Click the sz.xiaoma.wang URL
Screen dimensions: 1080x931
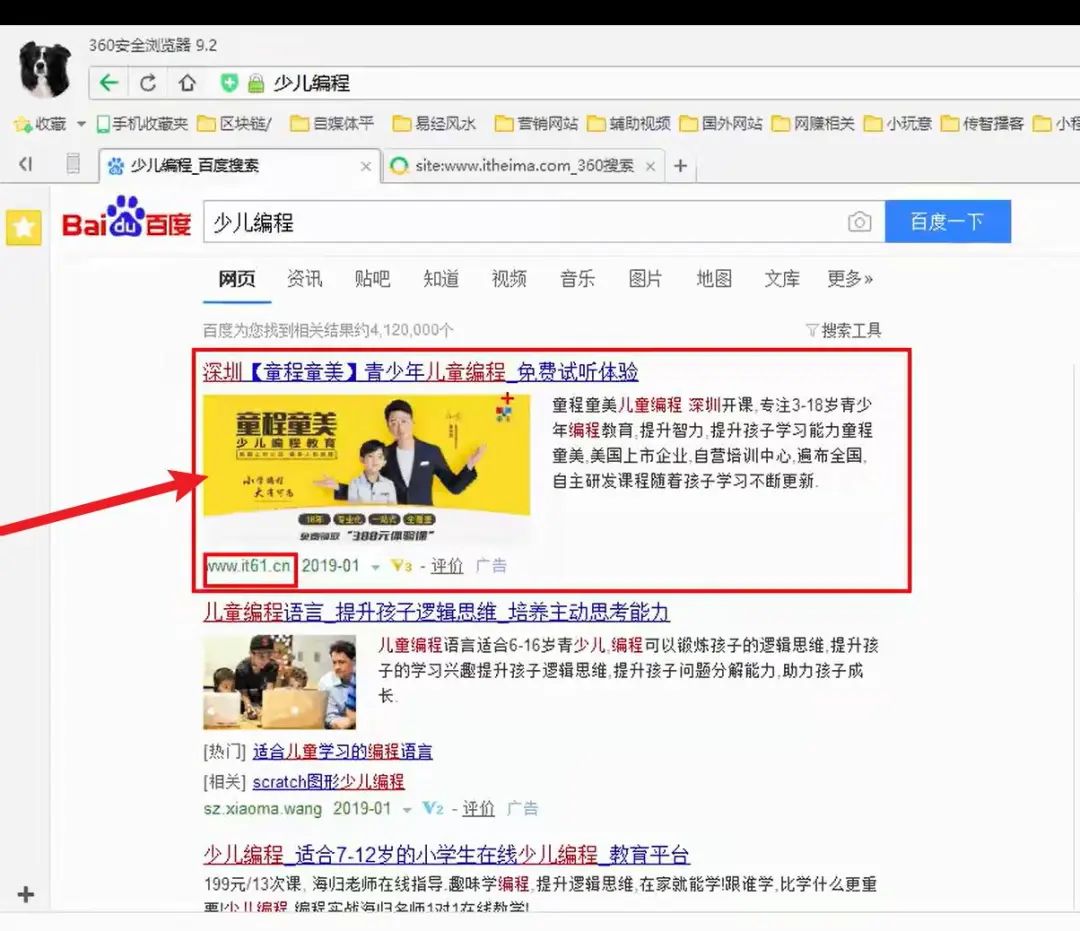(263, 808)
